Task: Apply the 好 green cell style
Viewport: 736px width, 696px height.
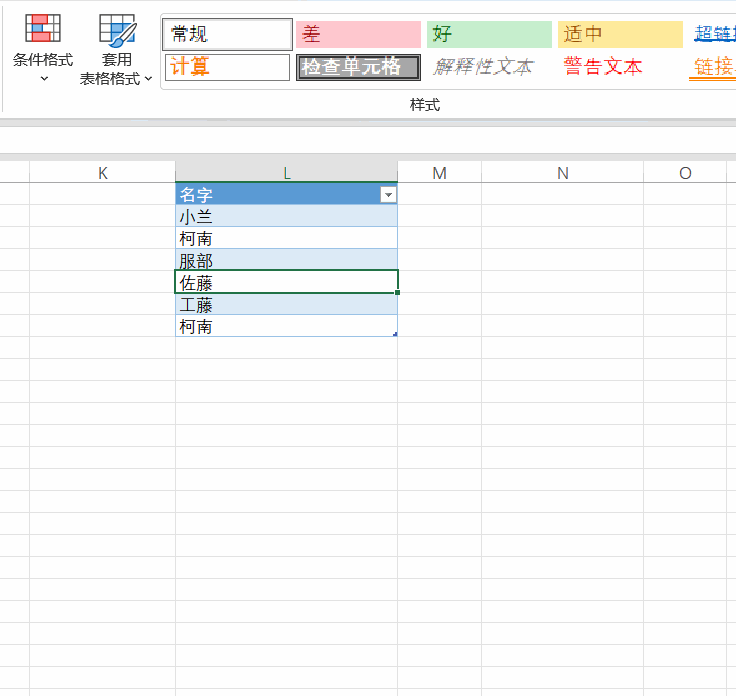Action: pos(488,35)
